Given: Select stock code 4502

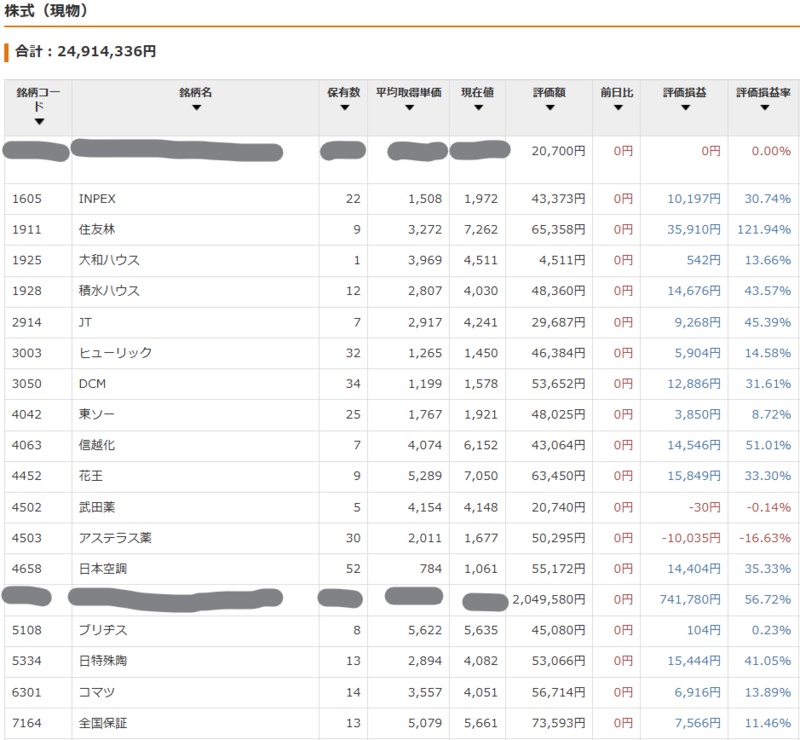Looking at the screenshot, I should [27, 507].
